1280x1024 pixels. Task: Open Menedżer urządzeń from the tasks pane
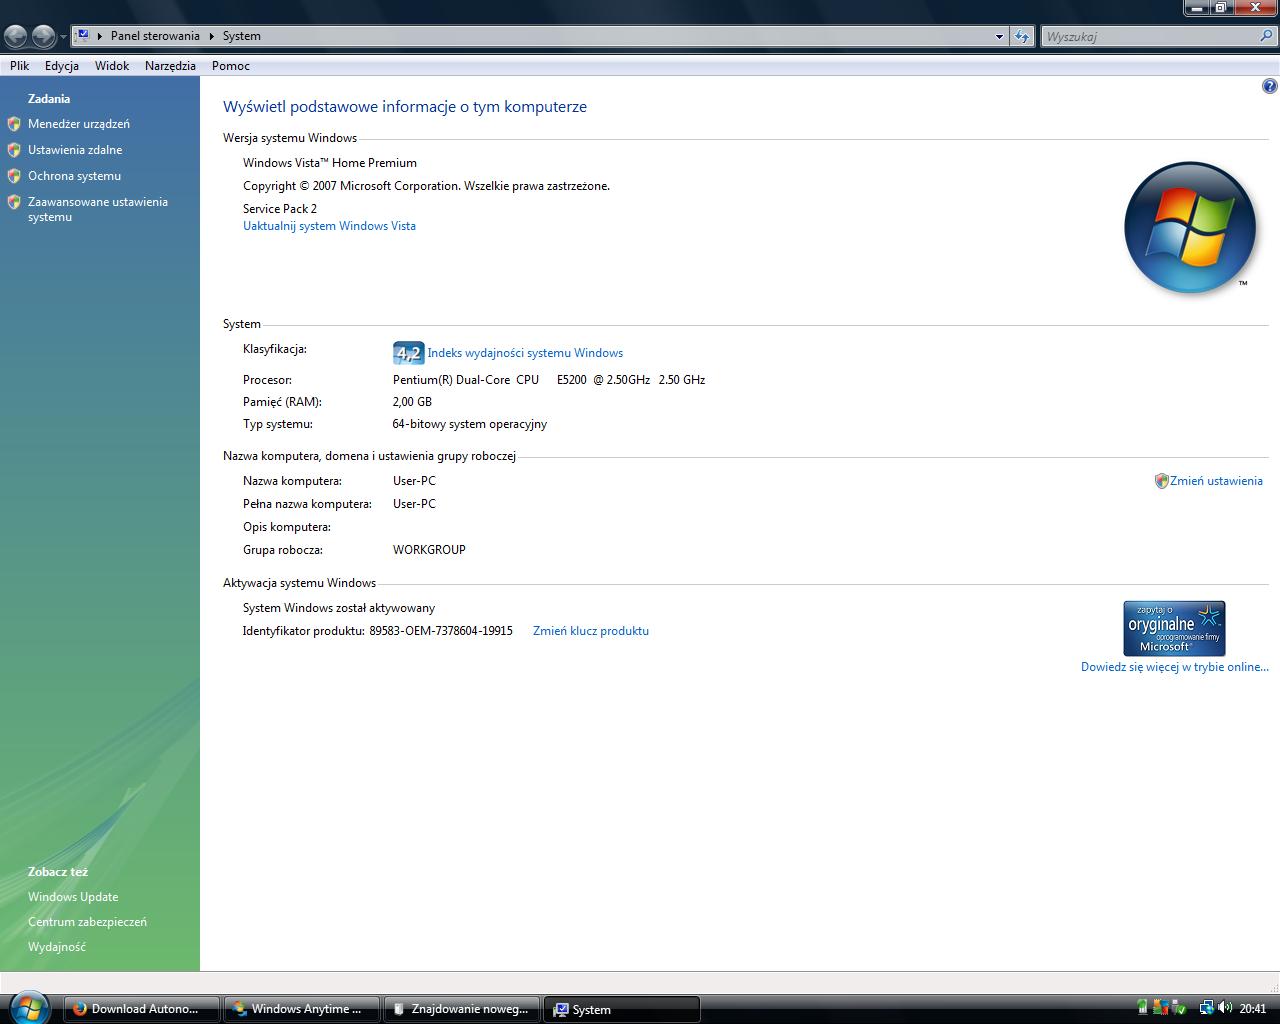79,124
